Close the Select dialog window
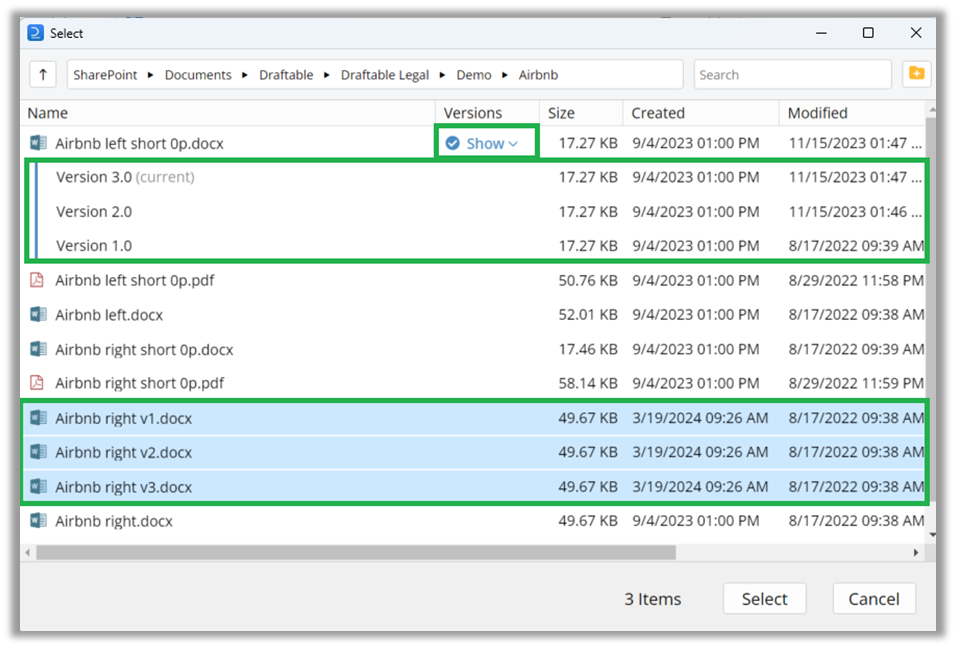Image resolution: width=956 pixels, height=648 pixels. point(916,33)
